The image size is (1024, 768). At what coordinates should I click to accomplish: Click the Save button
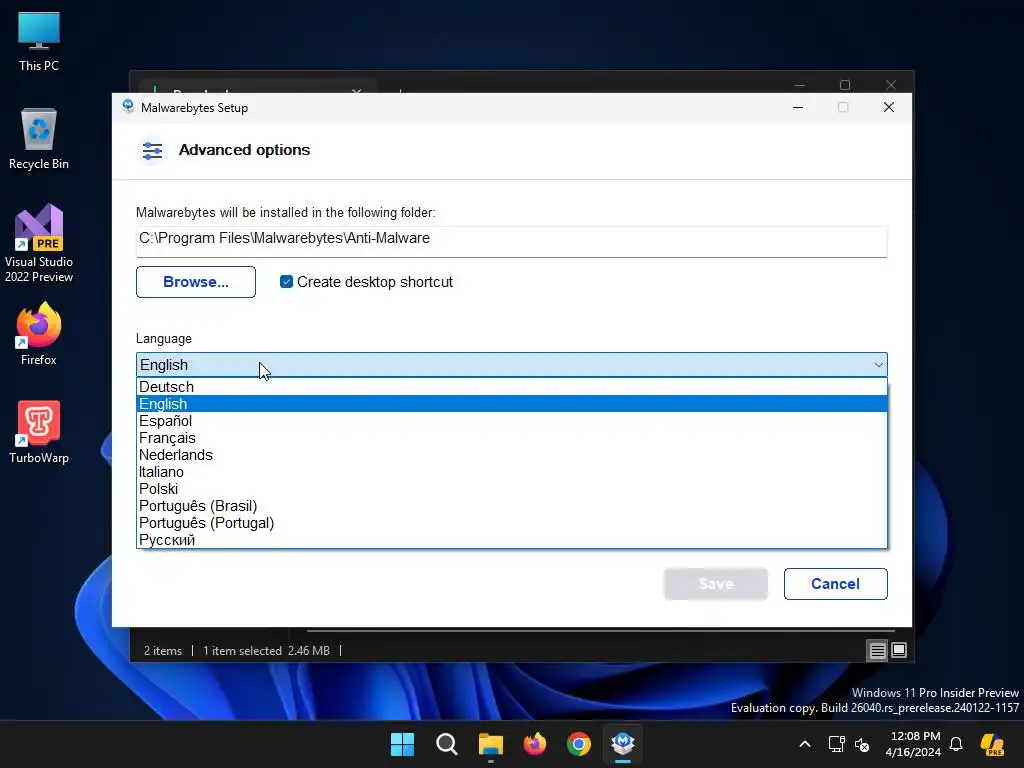click(x=716, y=584)
